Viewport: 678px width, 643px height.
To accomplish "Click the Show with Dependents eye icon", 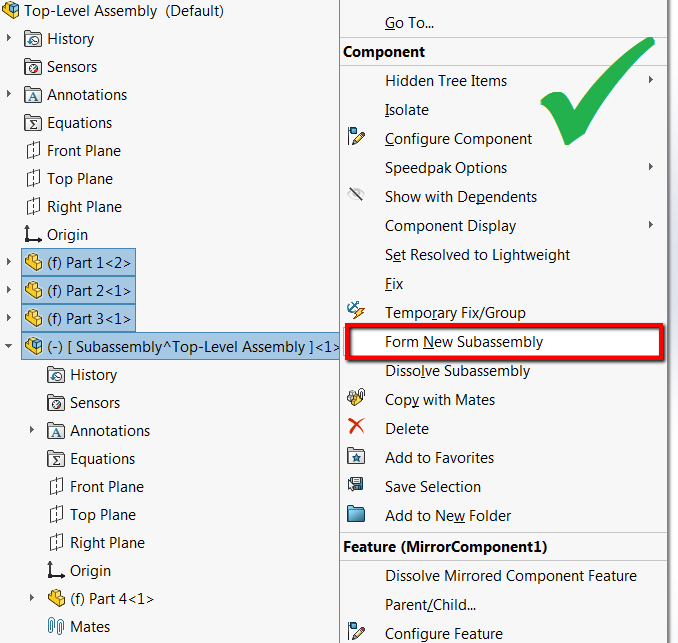I will point(356,194).
